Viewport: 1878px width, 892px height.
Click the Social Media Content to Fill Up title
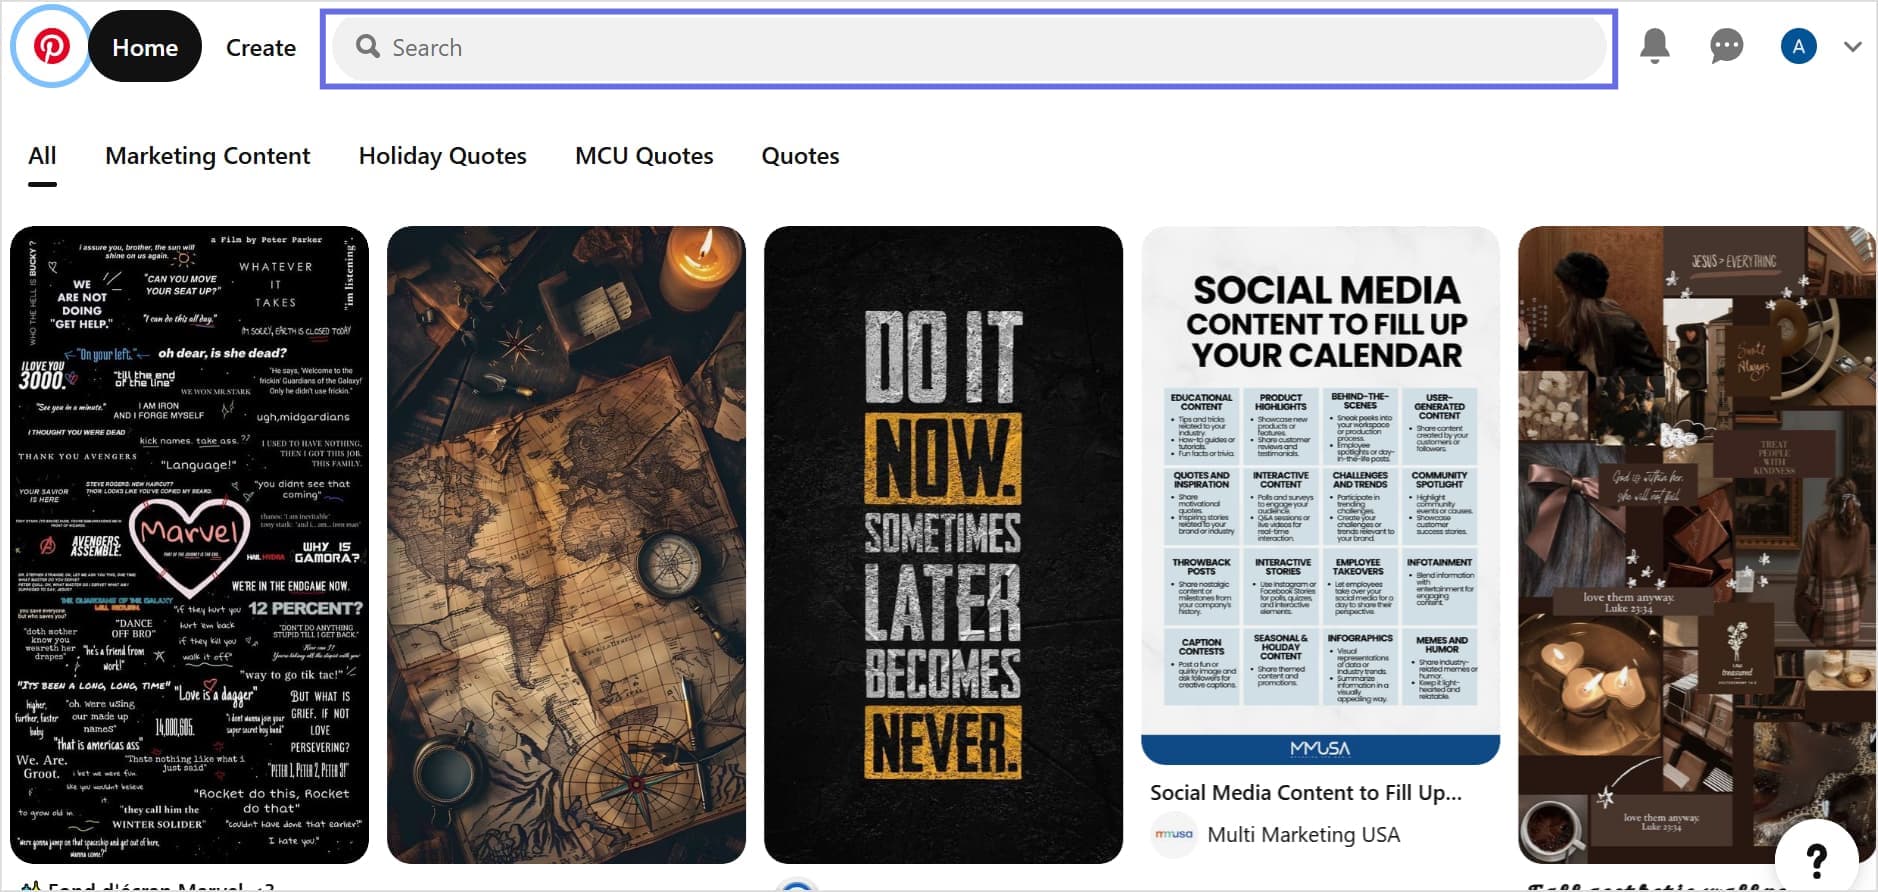(1306, 793)
